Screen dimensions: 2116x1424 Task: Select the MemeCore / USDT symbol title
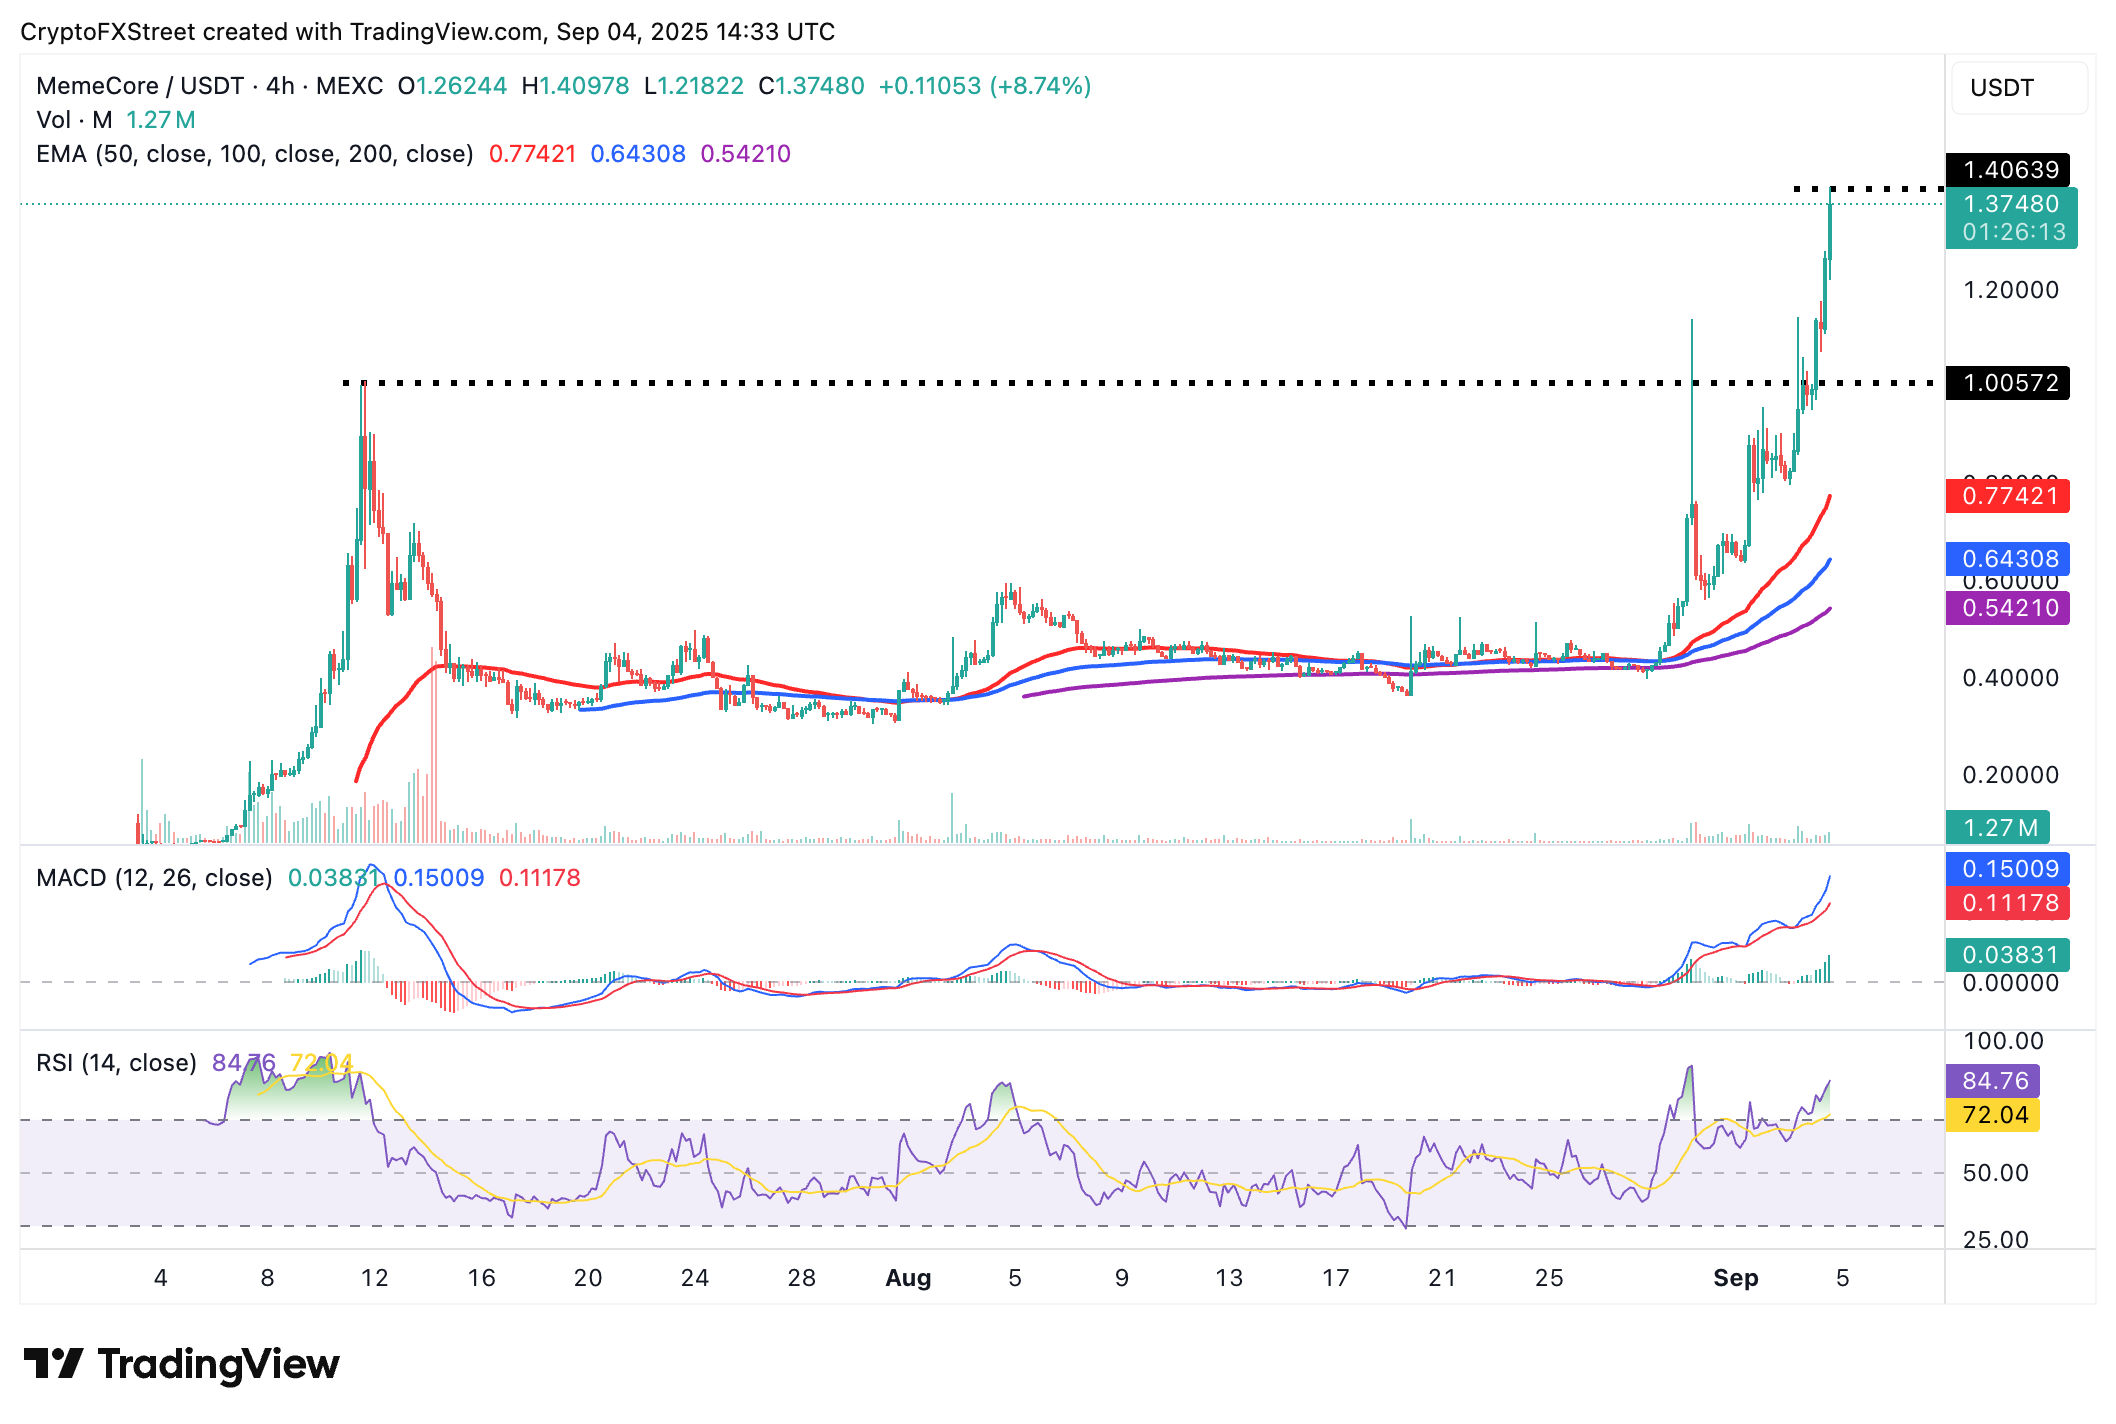(x=140, y=86)
